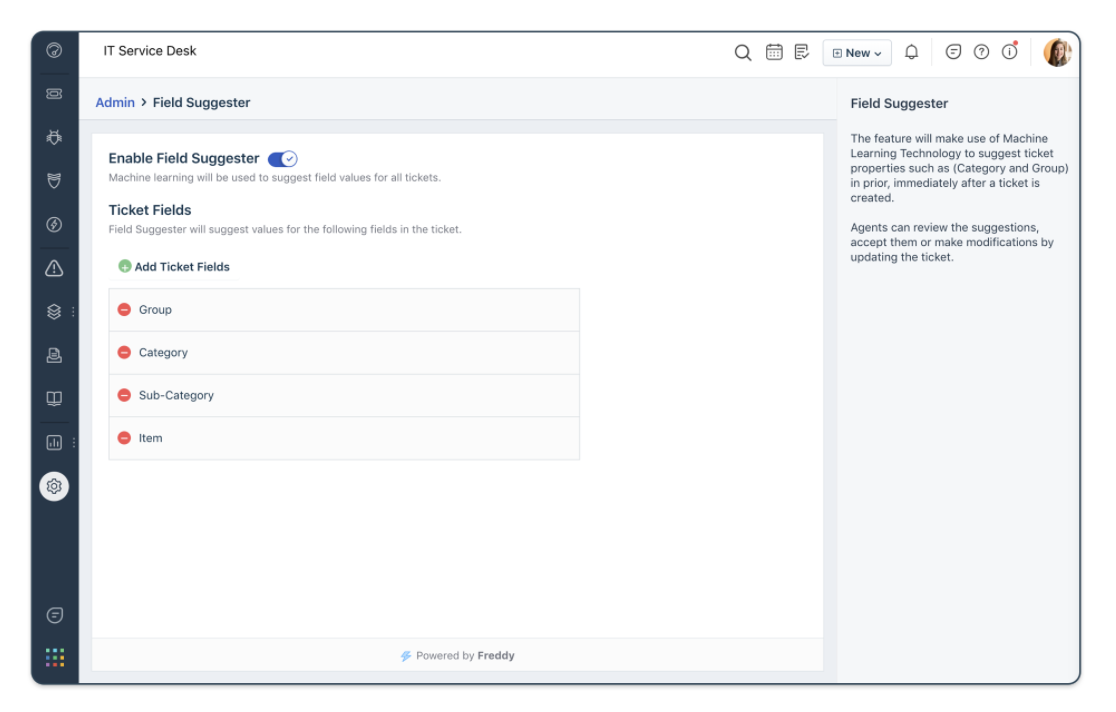Remove the Group ticket field
1116x712 pixels.
coord(125,310)
